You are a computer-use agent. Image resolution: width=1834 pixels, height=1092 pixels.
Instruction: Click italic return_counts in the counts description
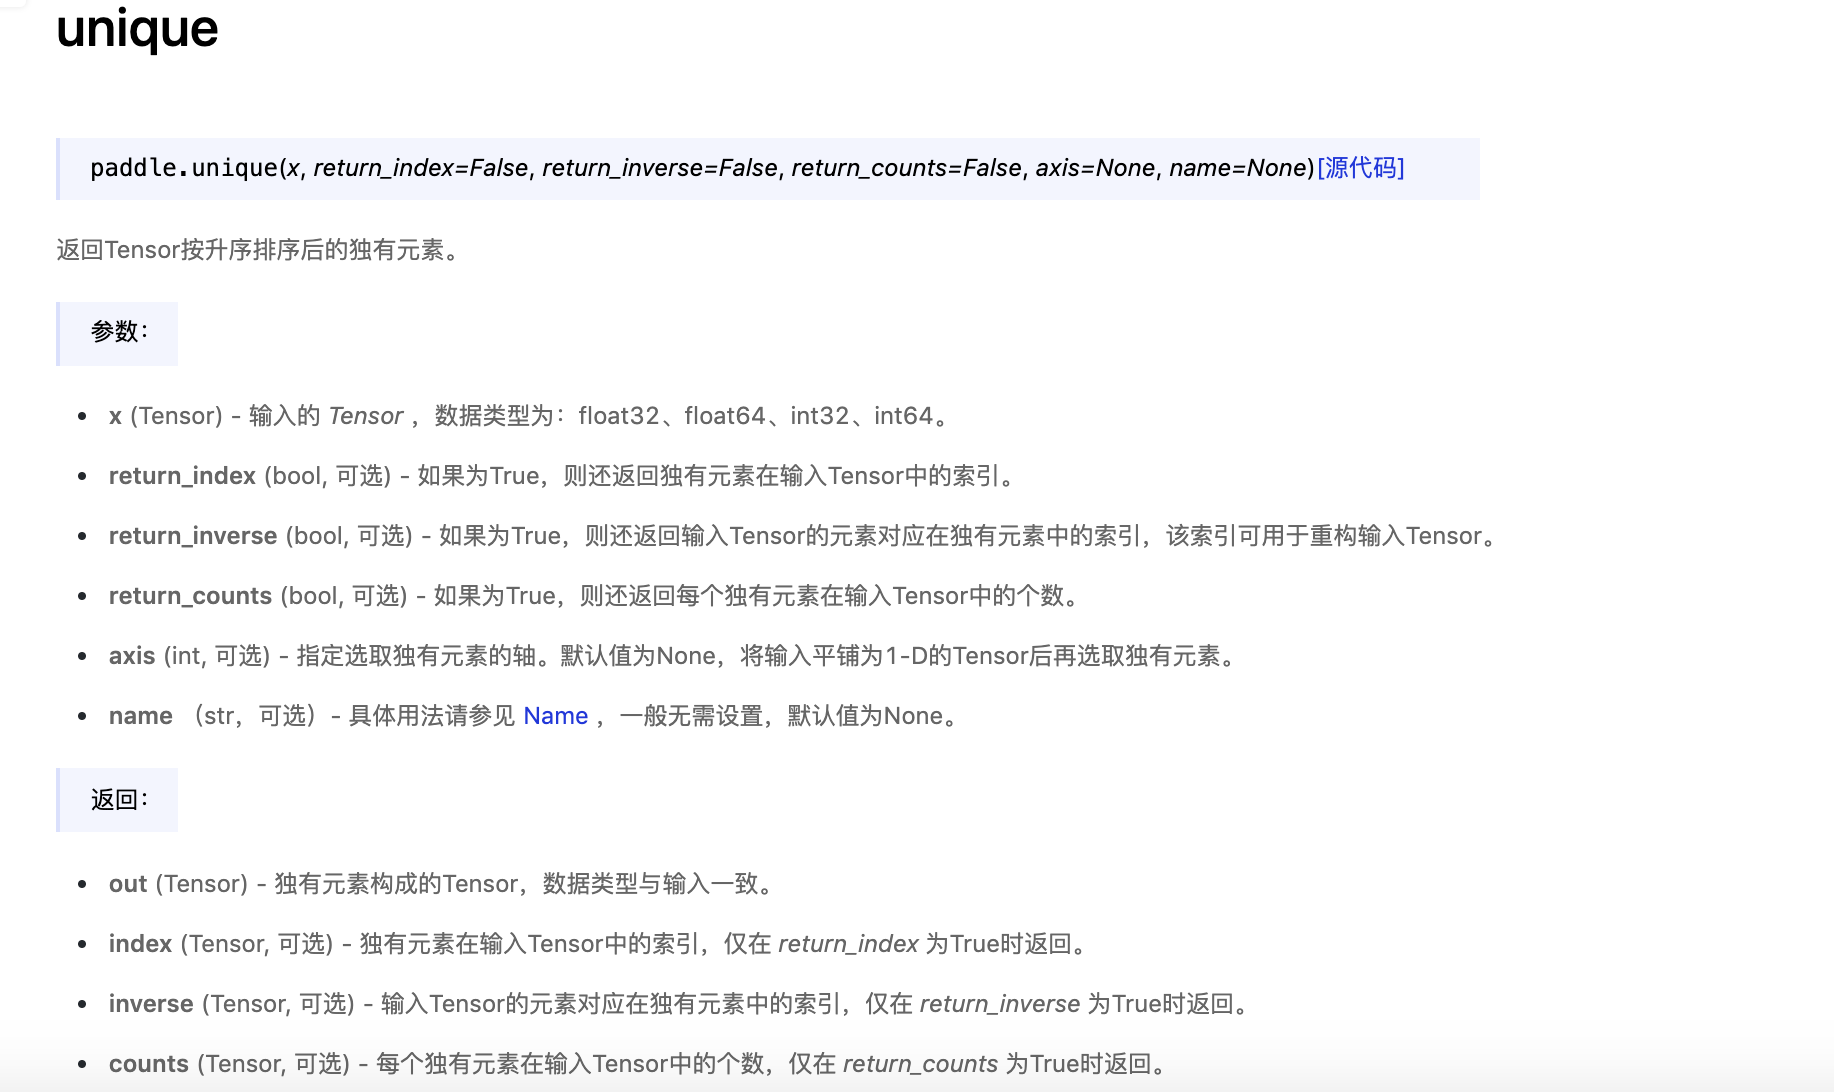(x=920, y=1064)
